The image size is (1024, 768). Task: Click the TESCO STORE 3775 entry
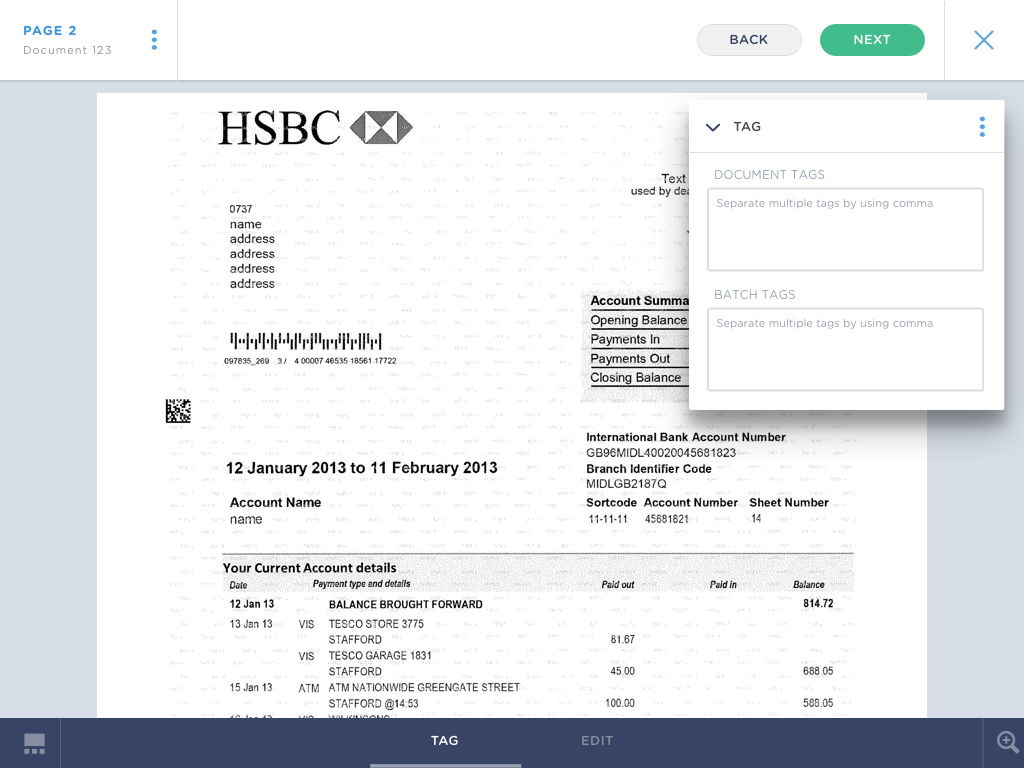pyautogui.click(x=376, y=624)
